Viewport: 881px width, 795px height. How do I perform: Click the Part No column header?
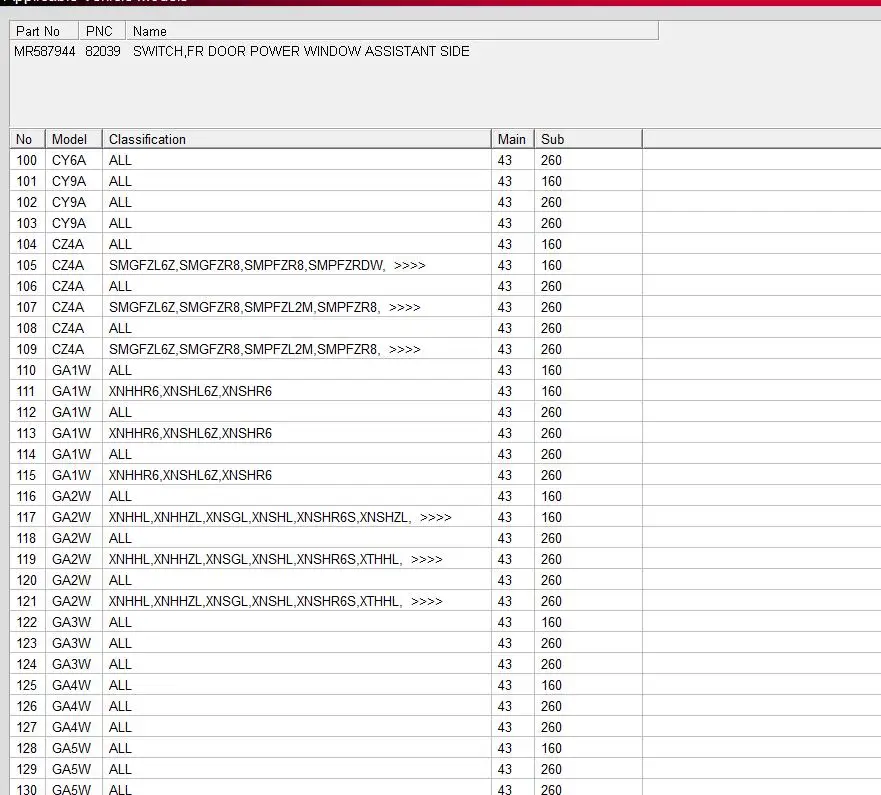tap(44, 31)
